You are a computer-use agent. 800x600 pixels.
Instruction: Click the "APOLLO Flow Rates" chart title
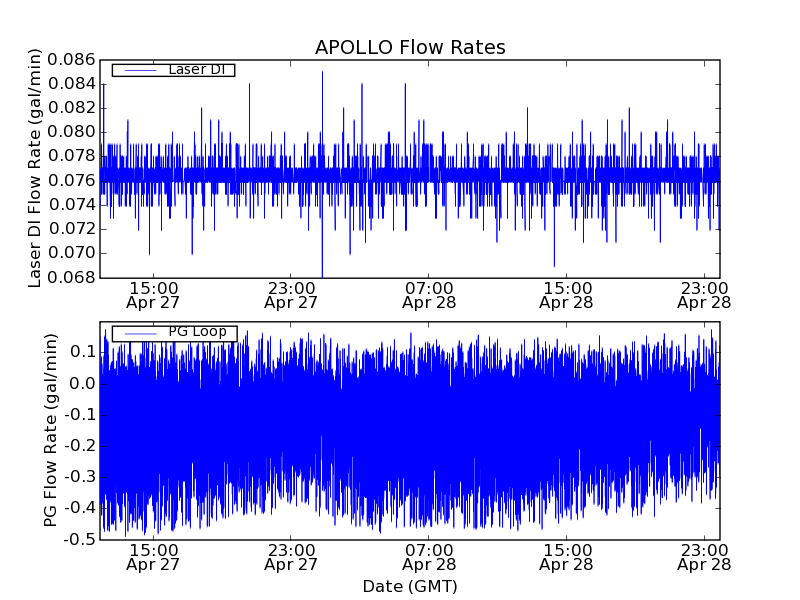[x=410, y=47]
